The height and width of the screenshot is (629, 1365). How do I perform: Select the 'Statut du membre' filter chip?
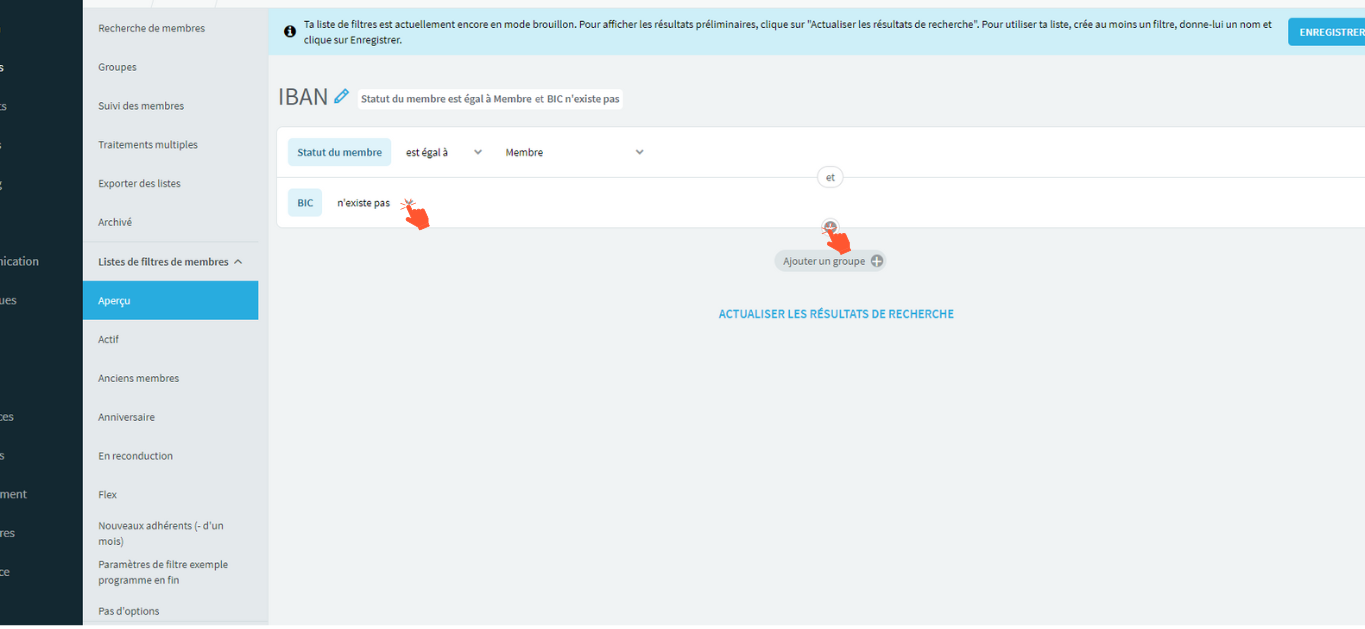[339, 152]
